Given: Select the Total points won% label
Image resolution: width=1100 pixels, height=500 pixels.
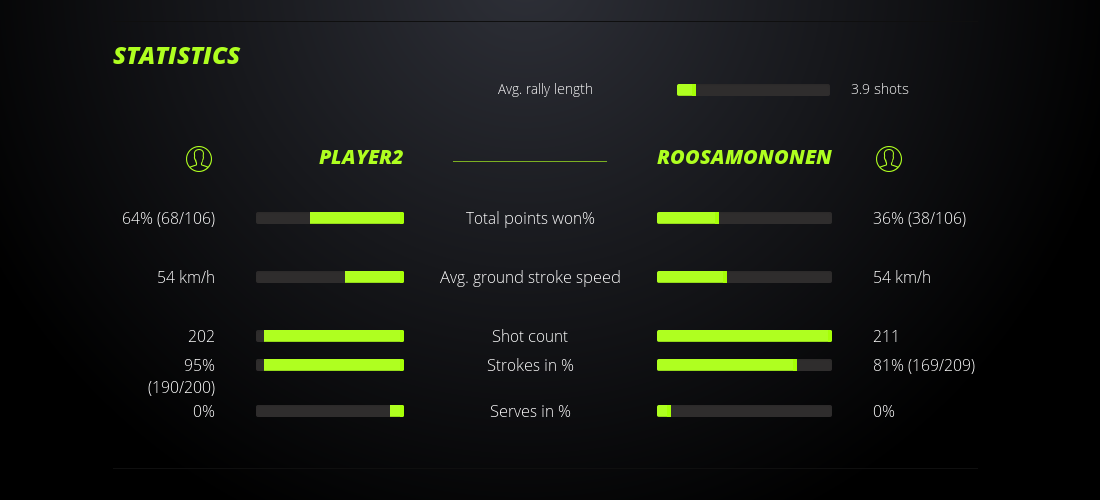Looking at the screenshot, I should (530, 218).
